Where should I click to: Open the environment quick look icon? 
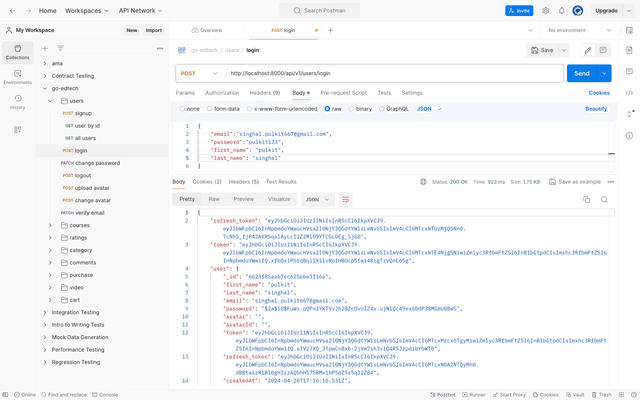(x=629, y=30)
